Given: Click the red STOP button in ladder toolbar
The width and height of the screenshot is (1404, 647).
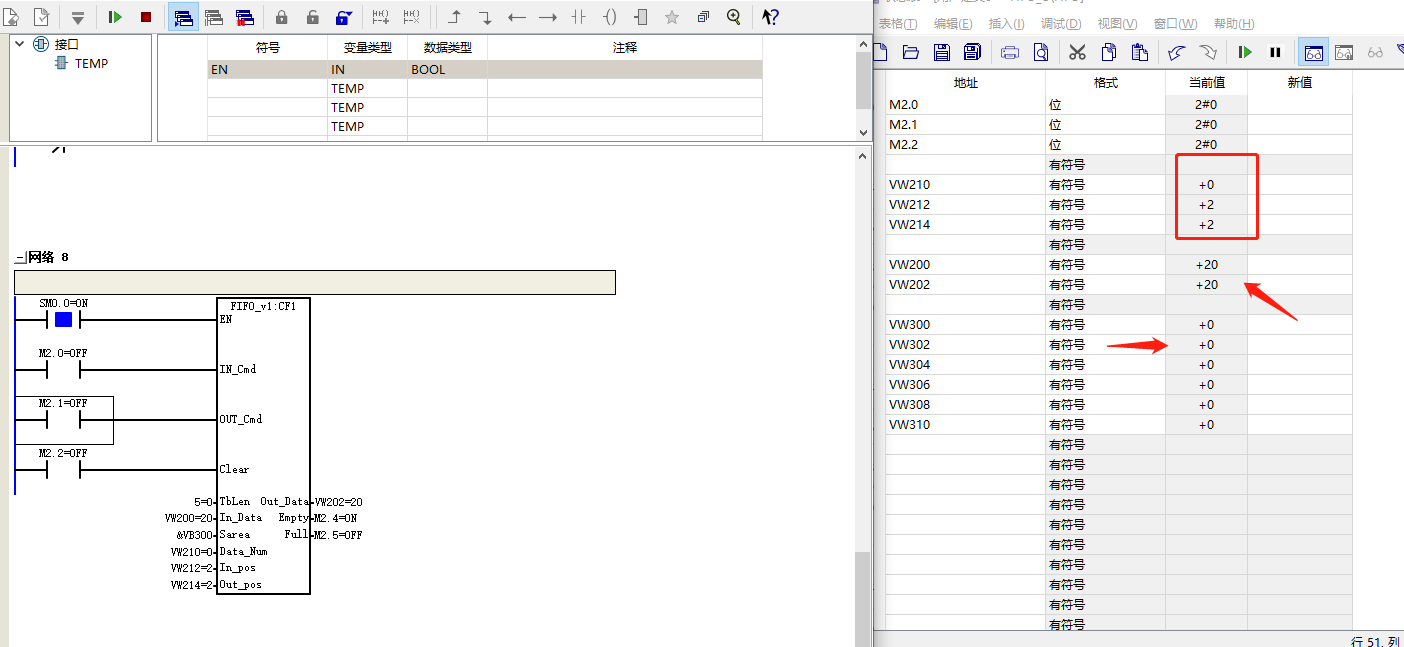Looking at the screenshot, I should (146, 17).
